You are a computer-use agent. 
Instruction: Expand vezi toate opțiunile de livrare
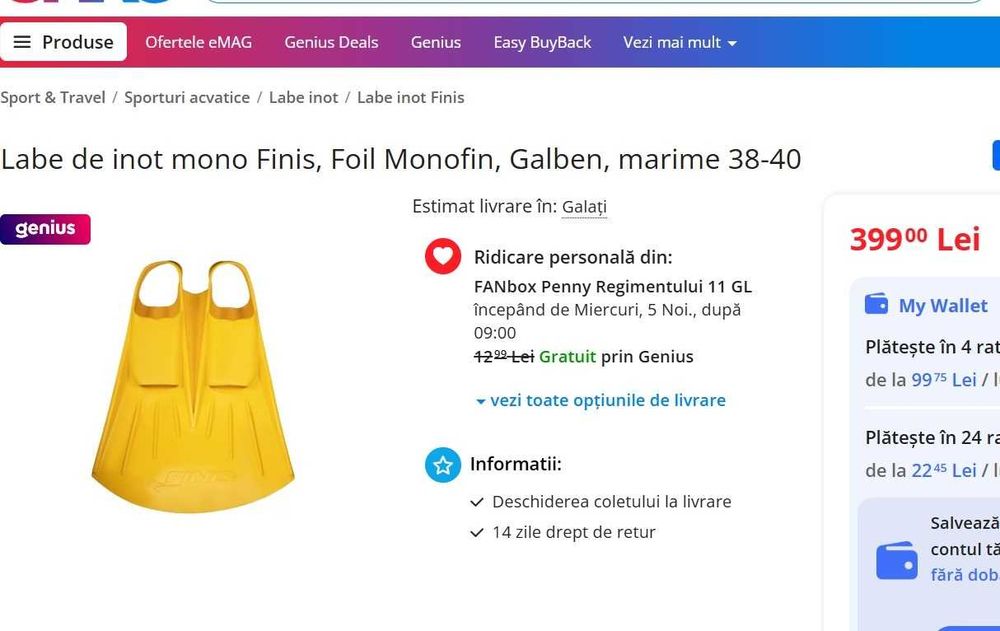[x=600, y=400]
